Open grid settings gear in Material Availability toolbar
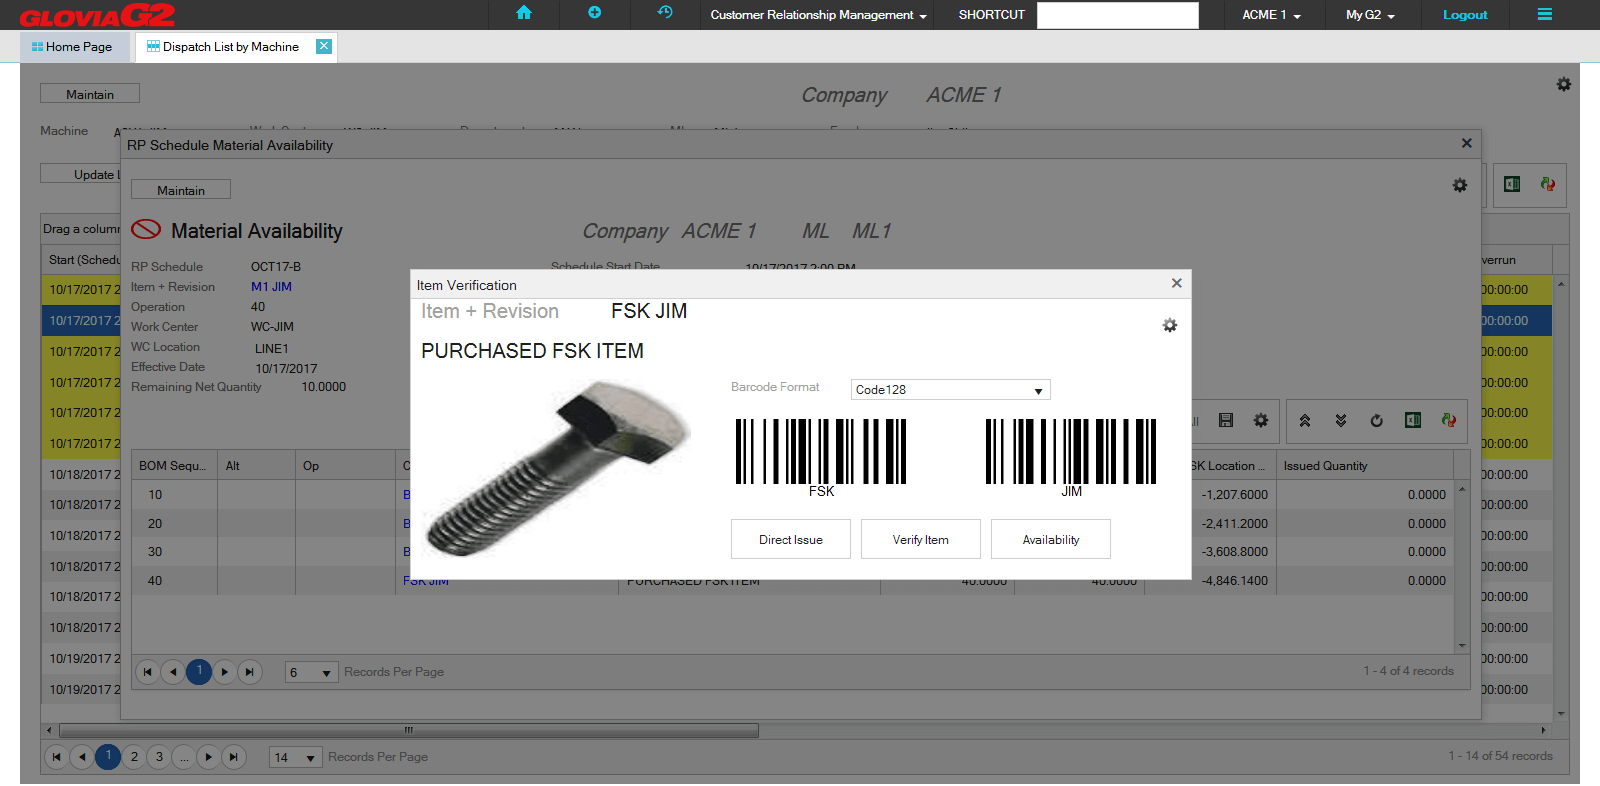 point(1261,420)
